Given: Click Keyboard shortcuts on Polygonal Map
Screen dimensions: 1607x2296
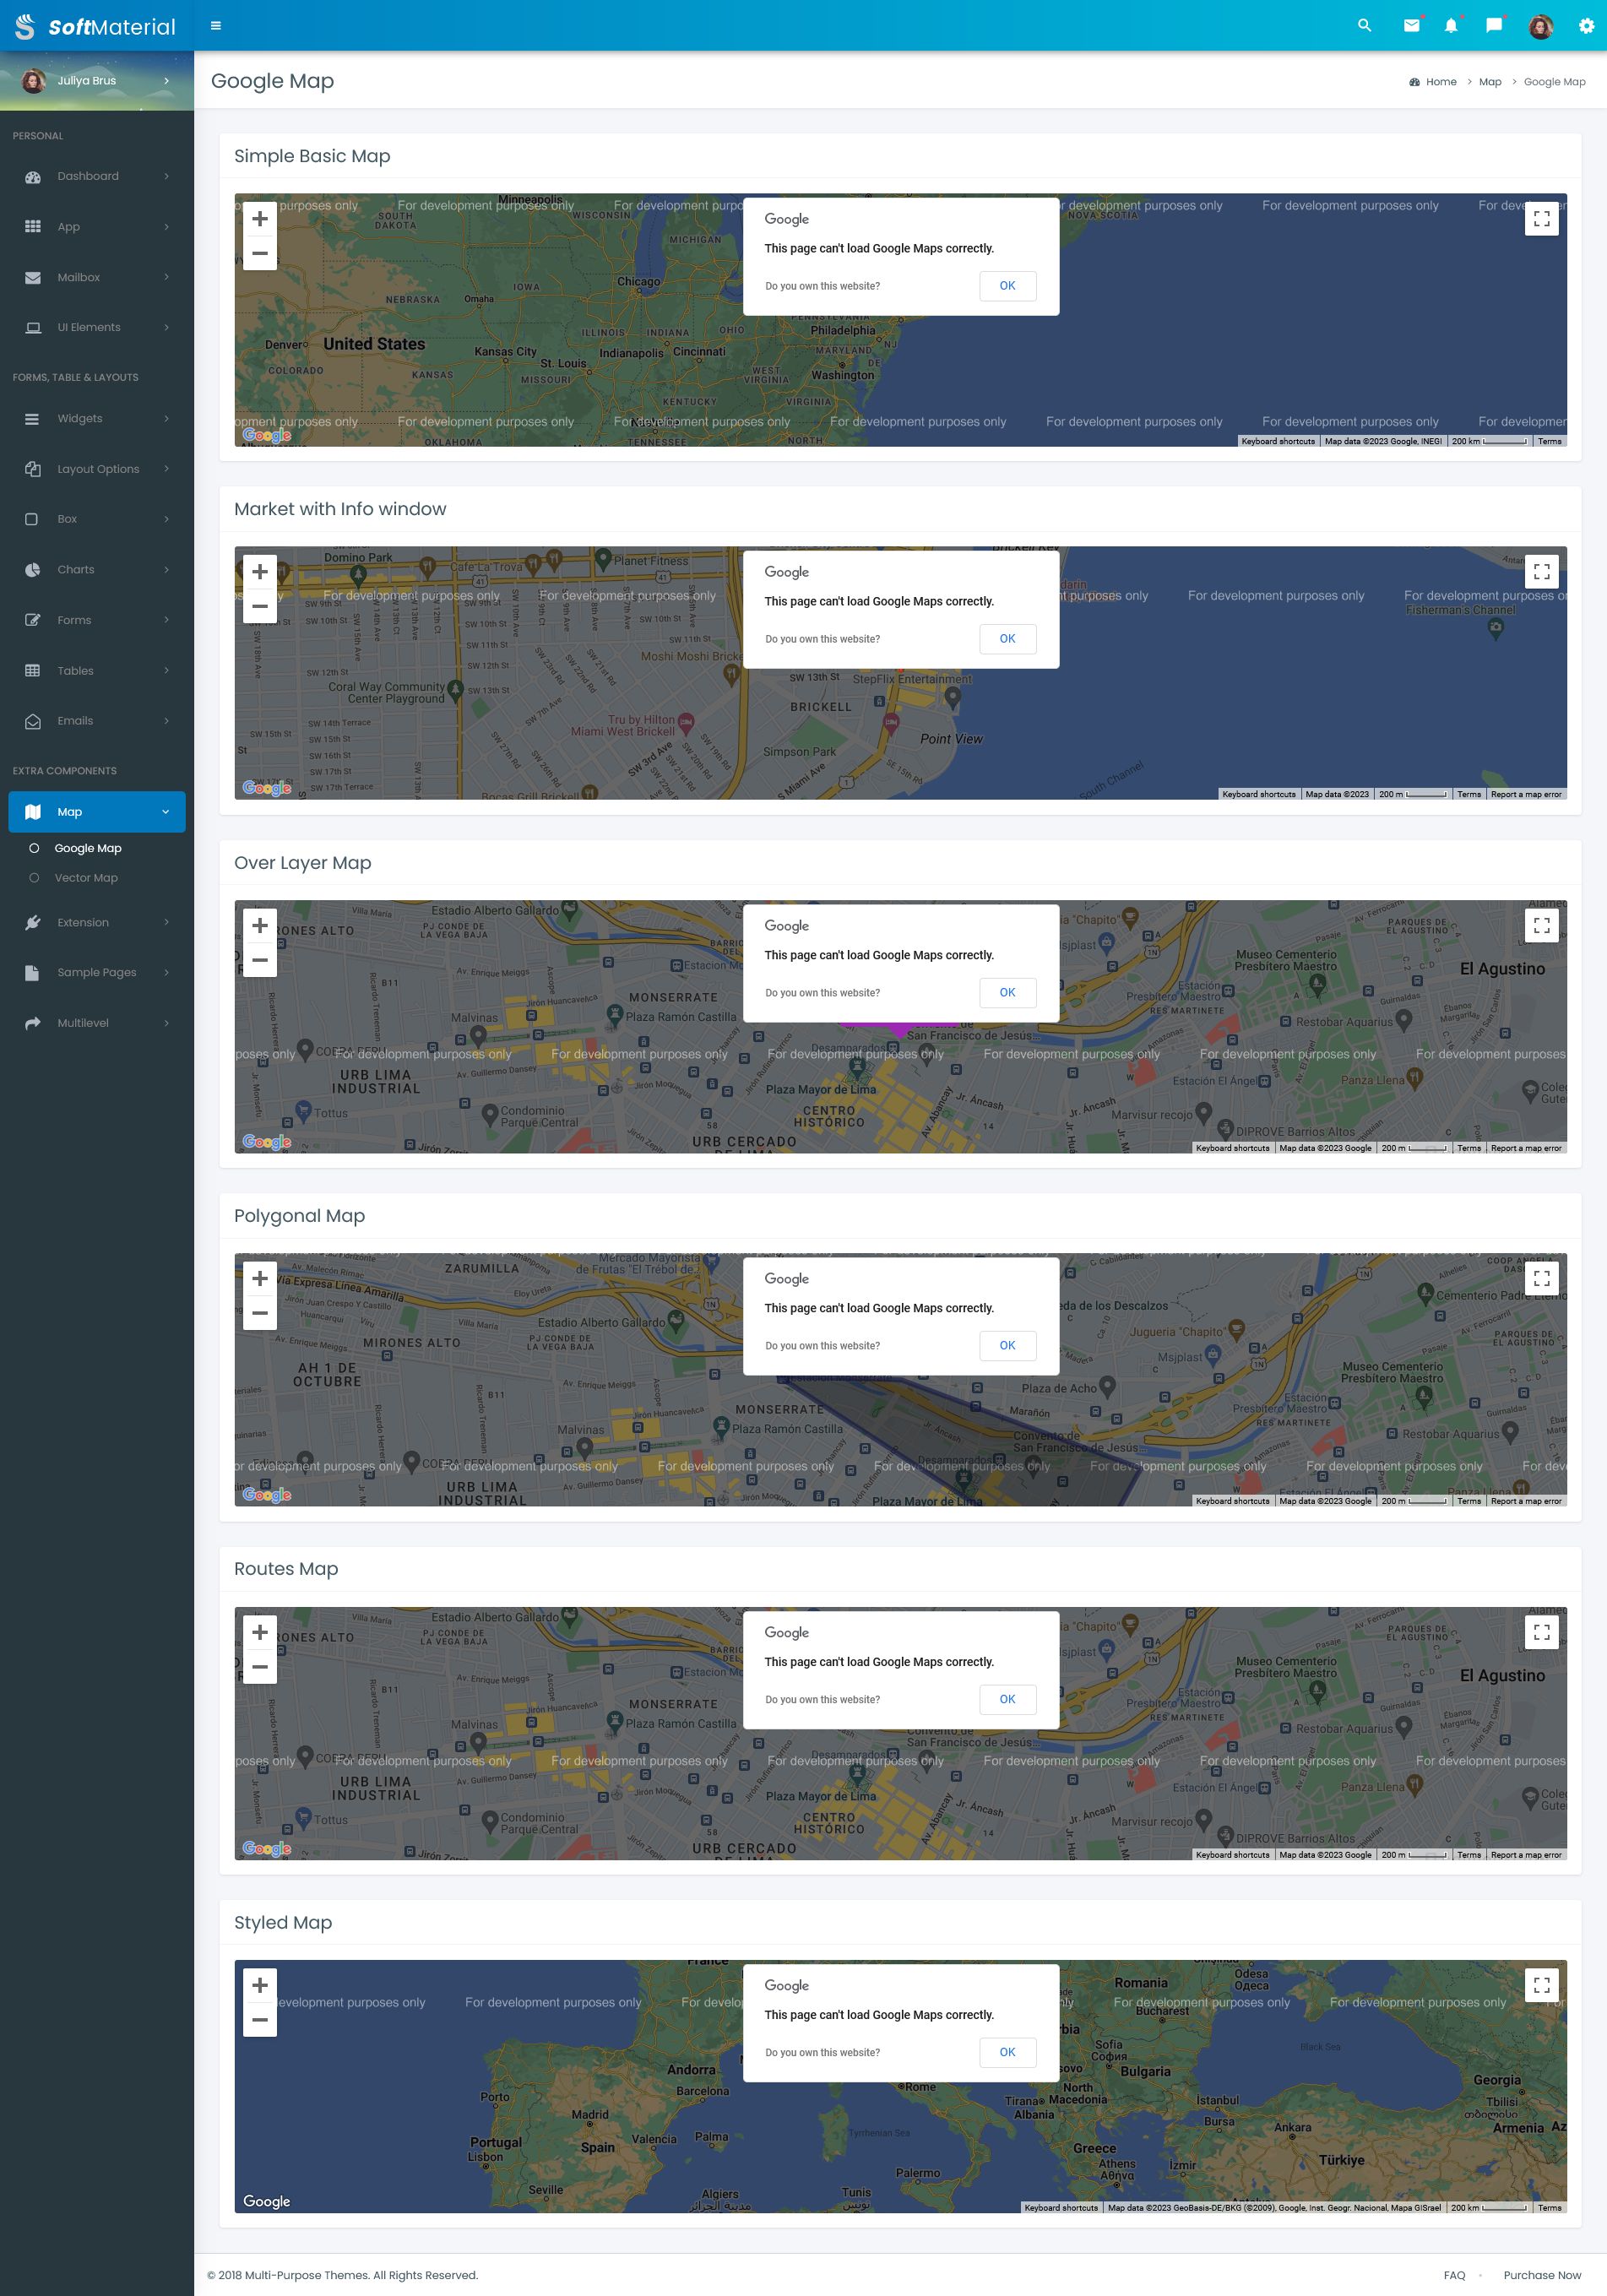Looking at the screenshot, I should click(x=1232, y=1501).
